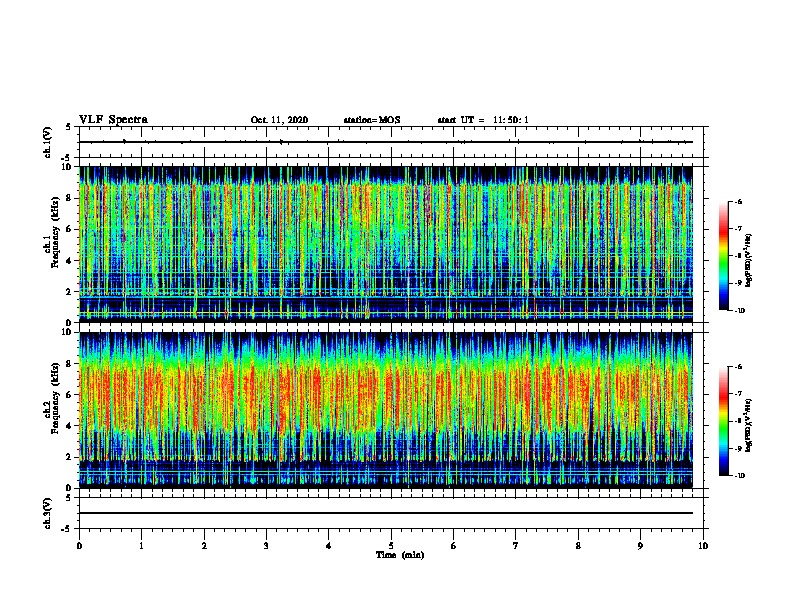Click the ch.1 spectrogram panel
The width and height of the screenshot is (792, 612).
(386, 244)
